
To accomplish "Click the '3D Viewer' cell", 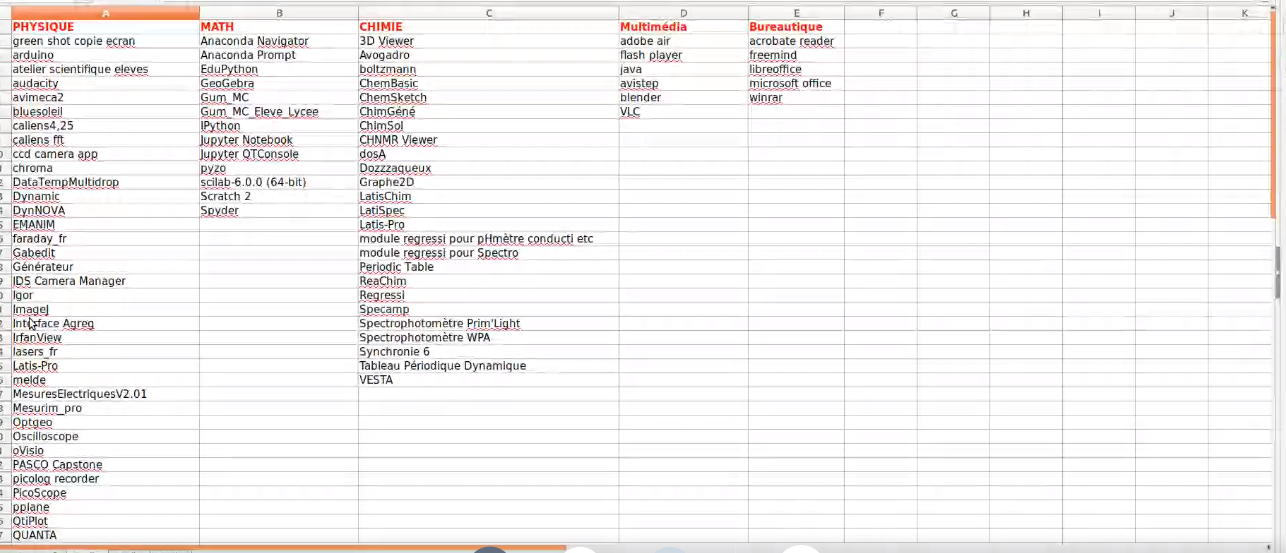I will click(x=488, y=41).
